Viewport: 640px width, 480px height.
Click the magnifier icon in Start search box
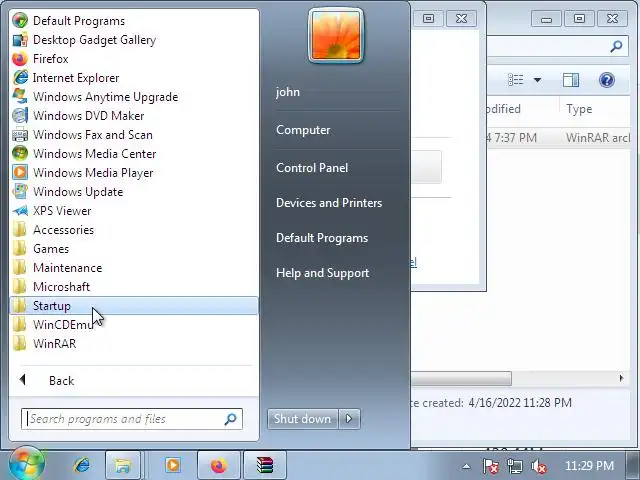(231, 419)
